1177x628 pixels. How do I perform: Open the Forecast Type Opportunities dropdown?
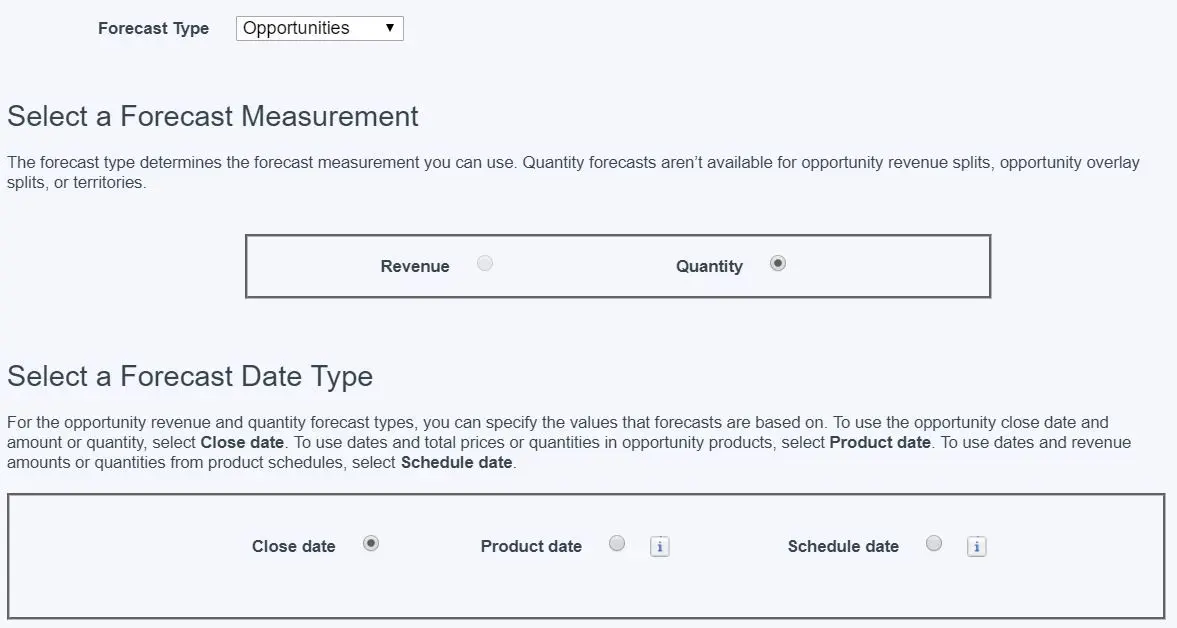(x=320, y=29)
